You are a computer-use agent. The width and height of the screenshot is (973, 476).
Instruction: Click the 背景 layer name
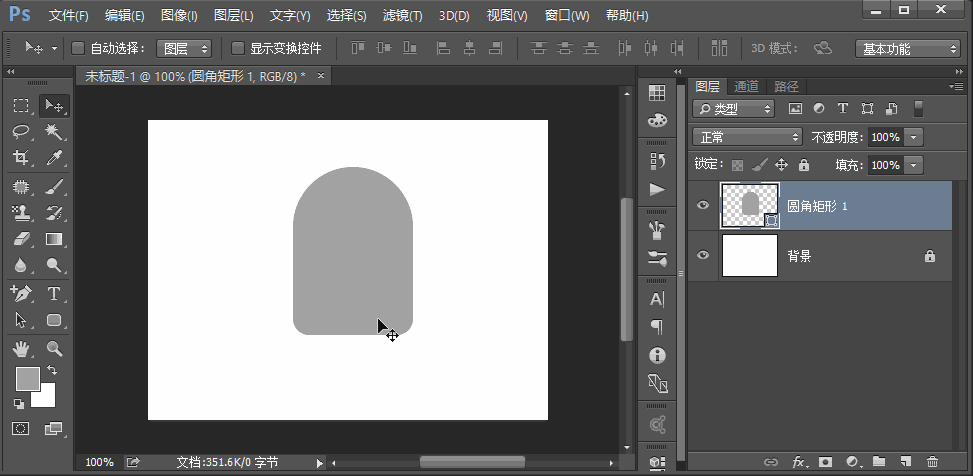coord(800,256)
